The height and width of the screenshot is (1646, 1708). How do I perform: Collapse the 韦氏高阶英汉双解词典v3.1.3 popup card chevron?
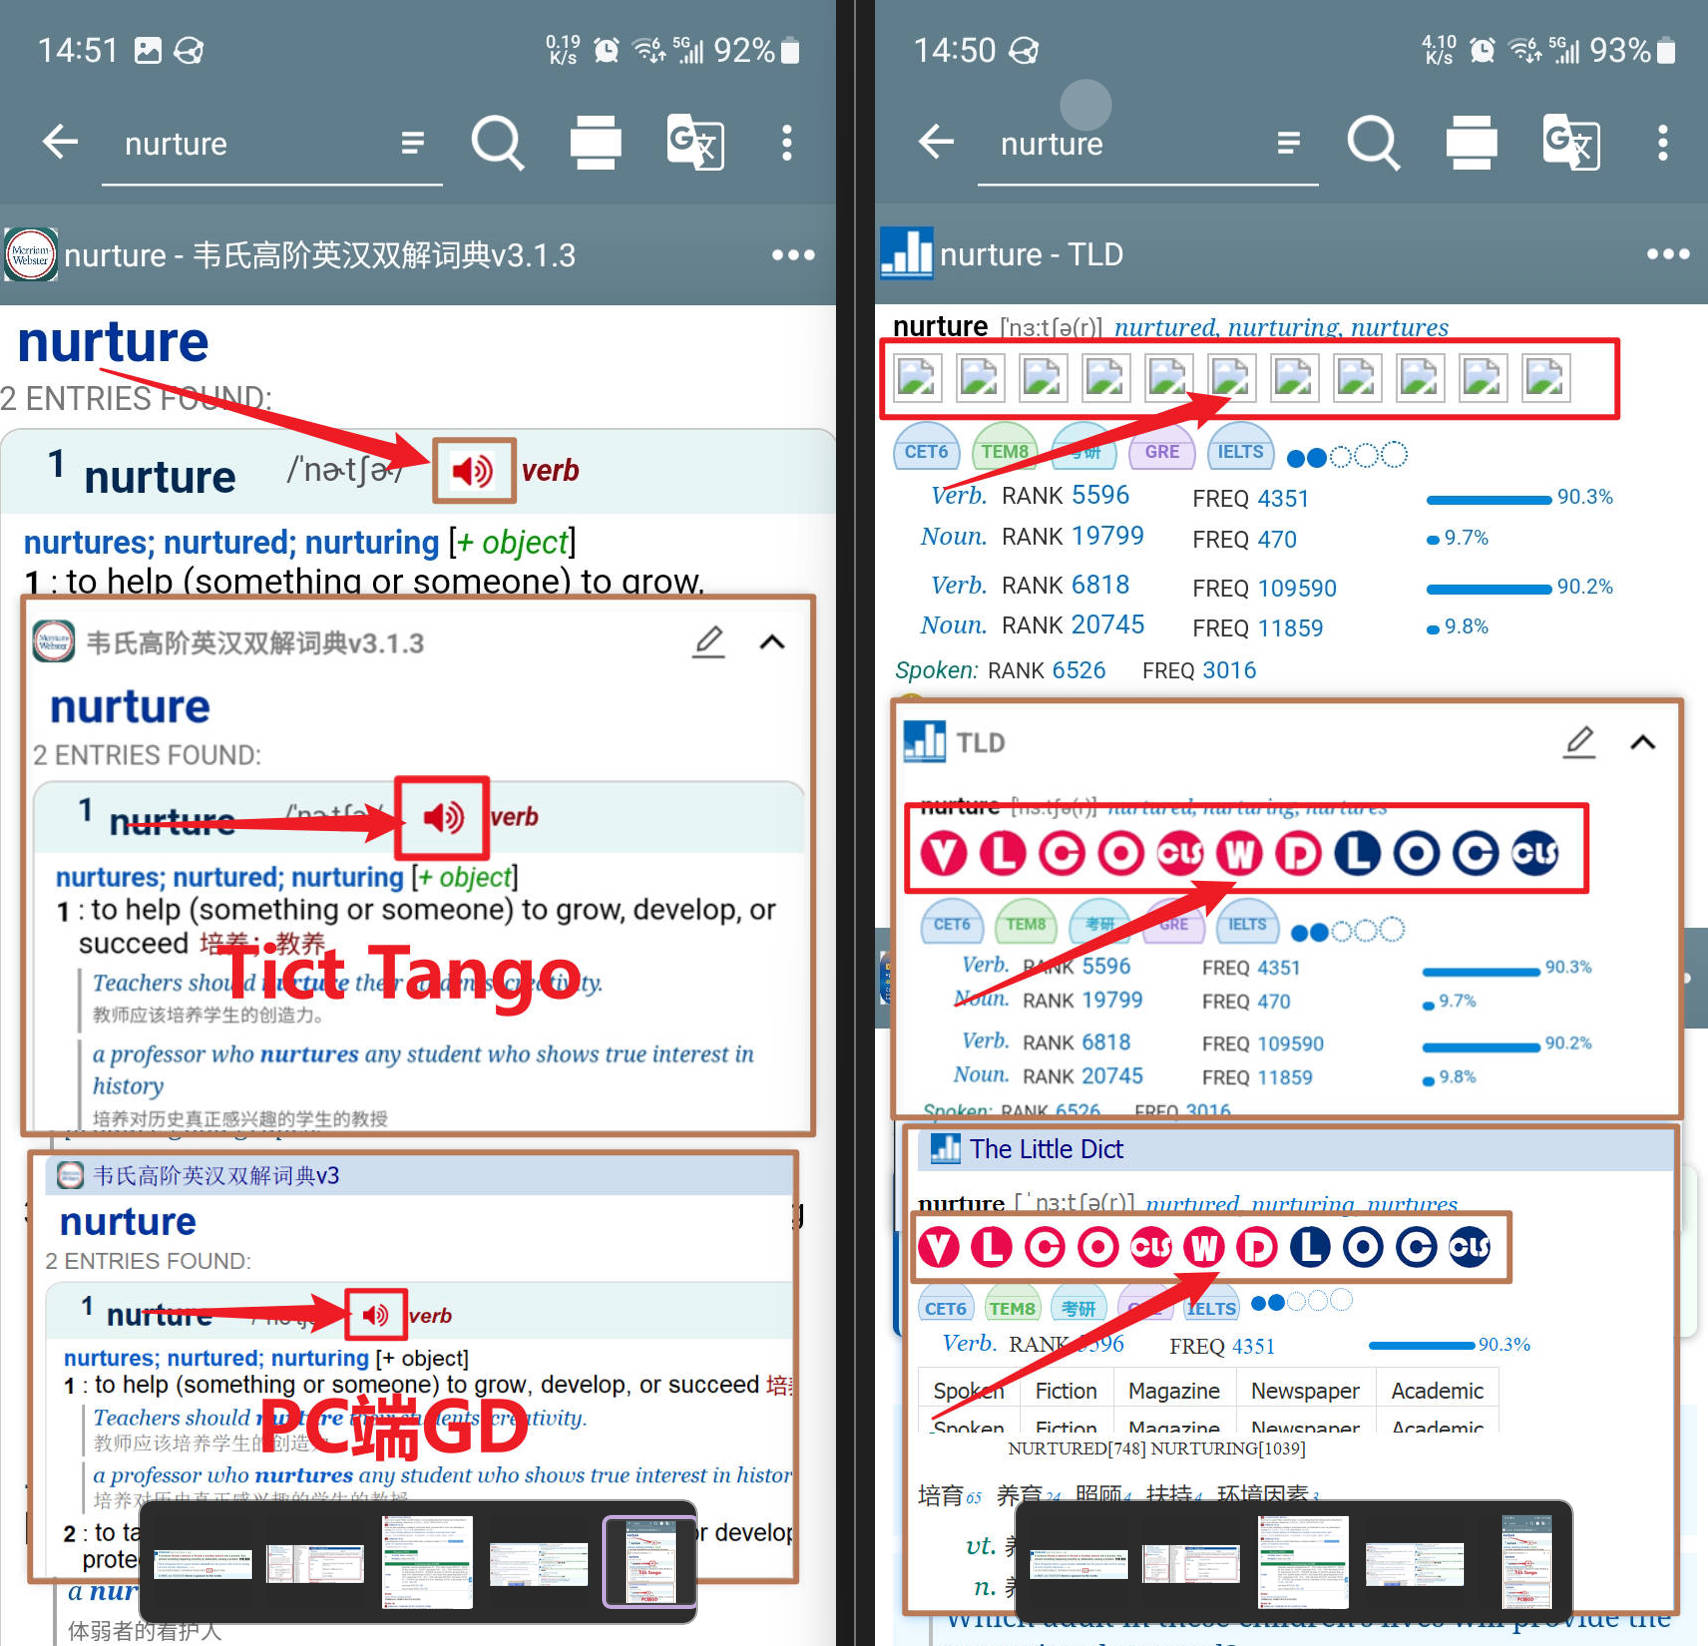coord(772,642)
